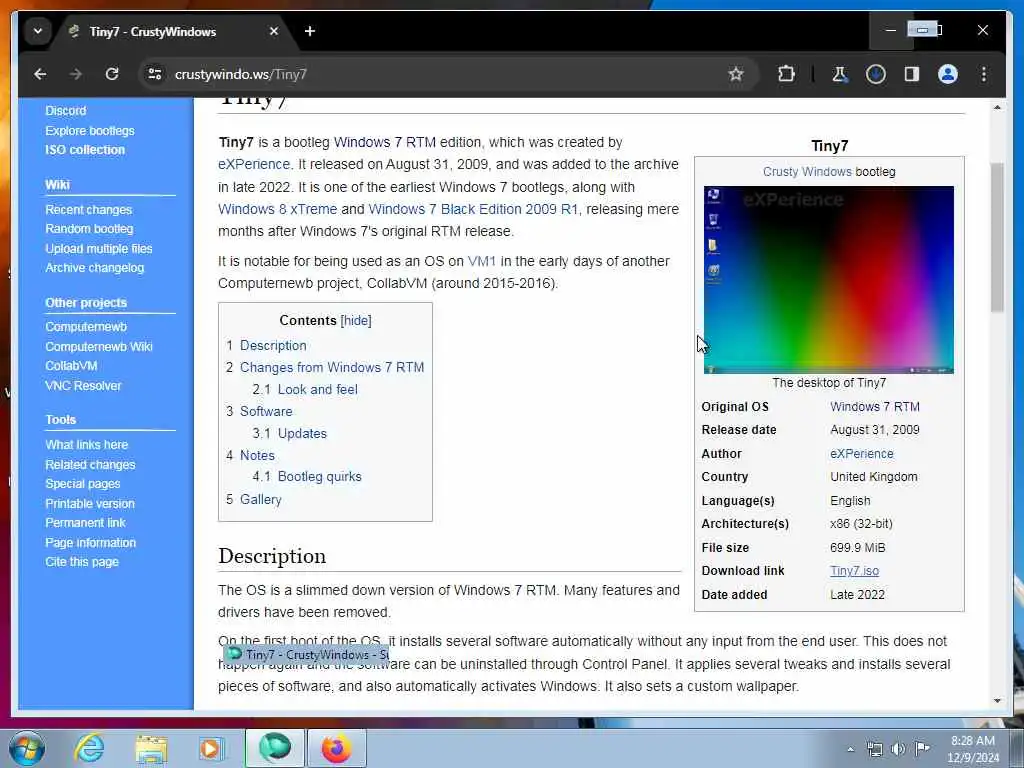Open Printable version tool

pyautogui.click(x=89, y=504)
